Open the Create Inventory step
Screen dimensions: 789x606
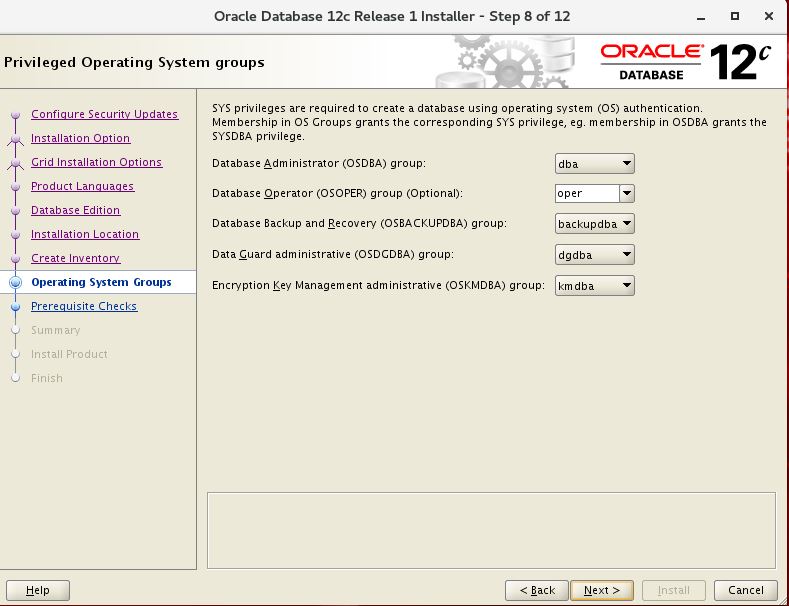(x=75, y=258)
